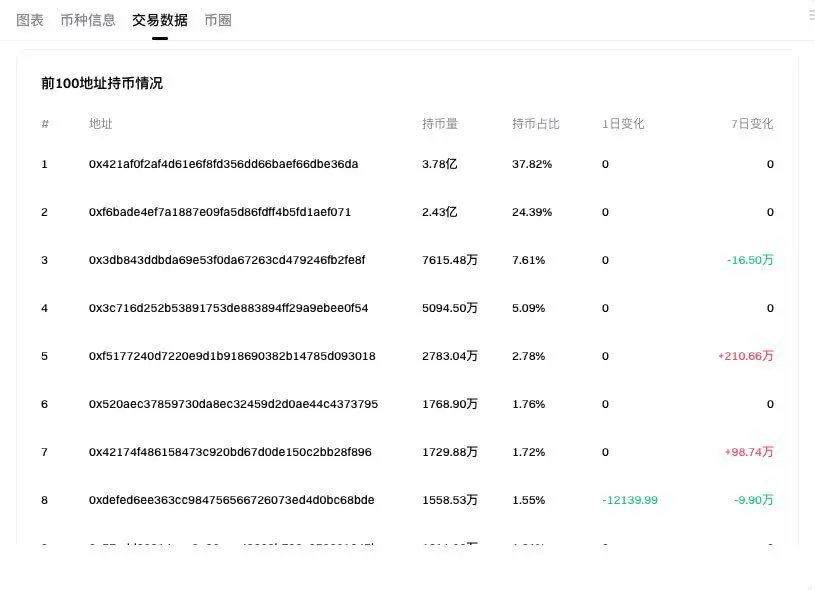This screenshot has height=590, width=815.
Task: Click the 2.78% share value
Action: pyautogui.click(x=529, y=356)
